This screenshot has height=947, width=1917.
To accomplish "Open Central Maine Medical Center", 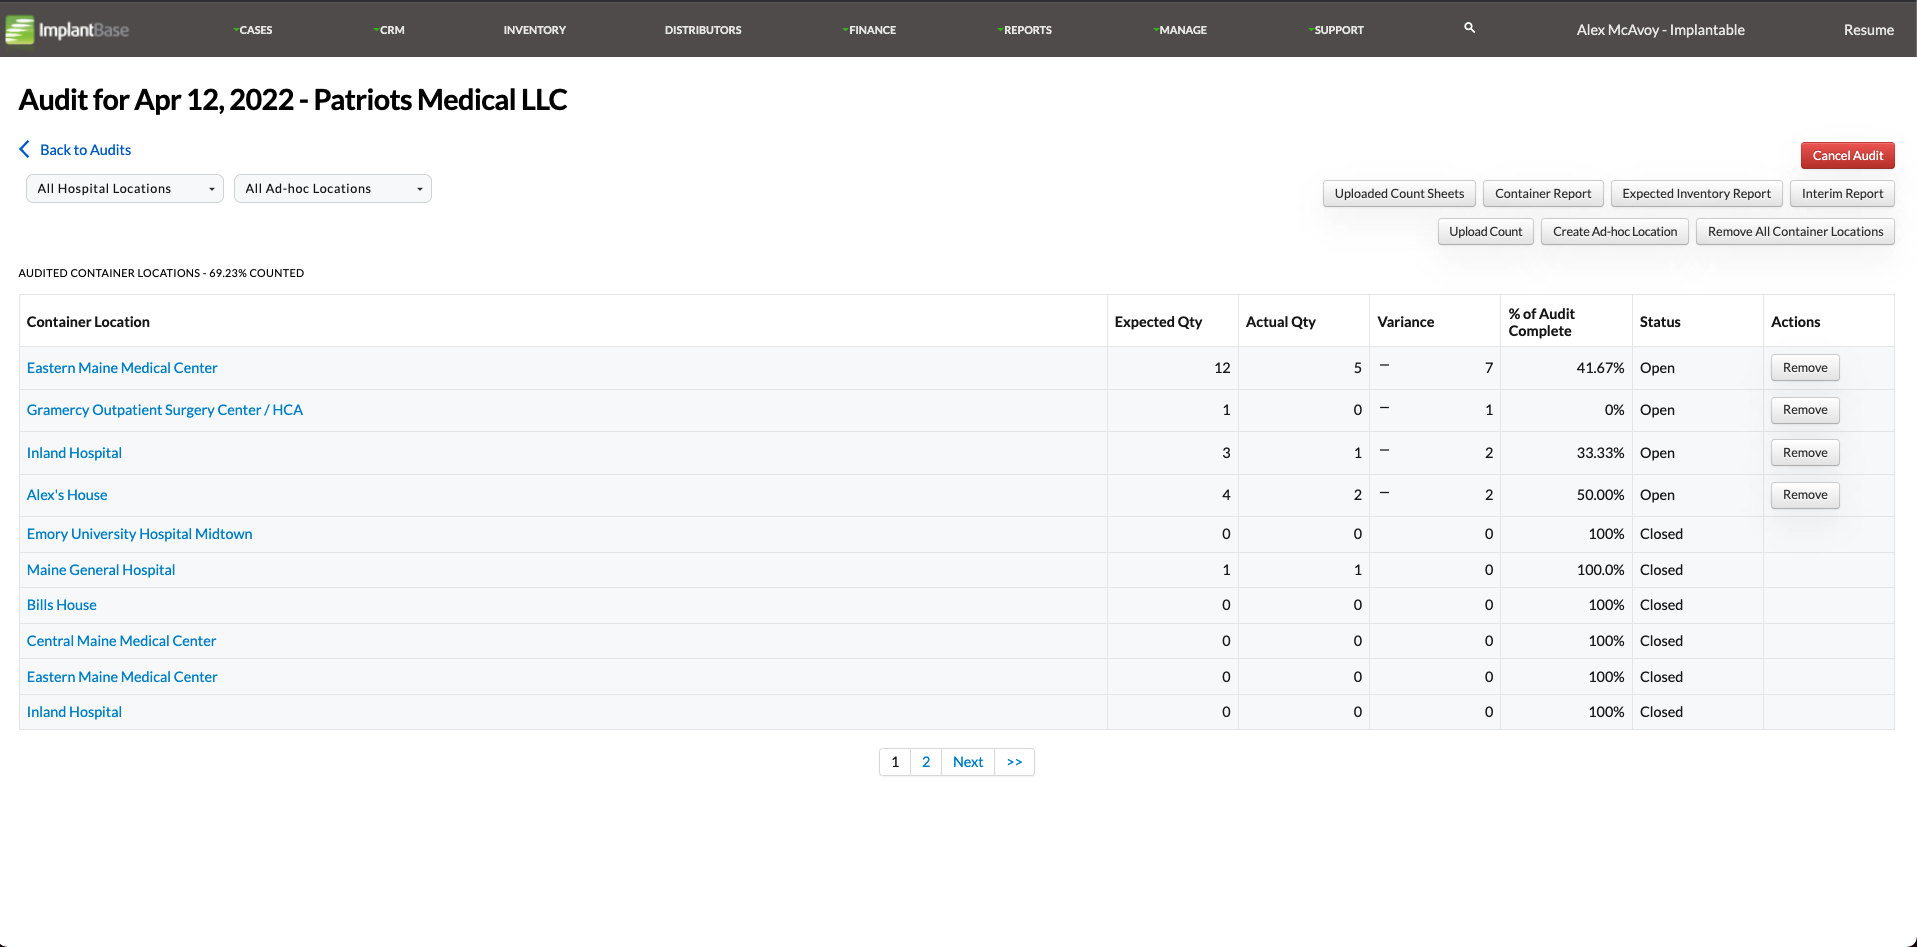I will pos(122,641).
